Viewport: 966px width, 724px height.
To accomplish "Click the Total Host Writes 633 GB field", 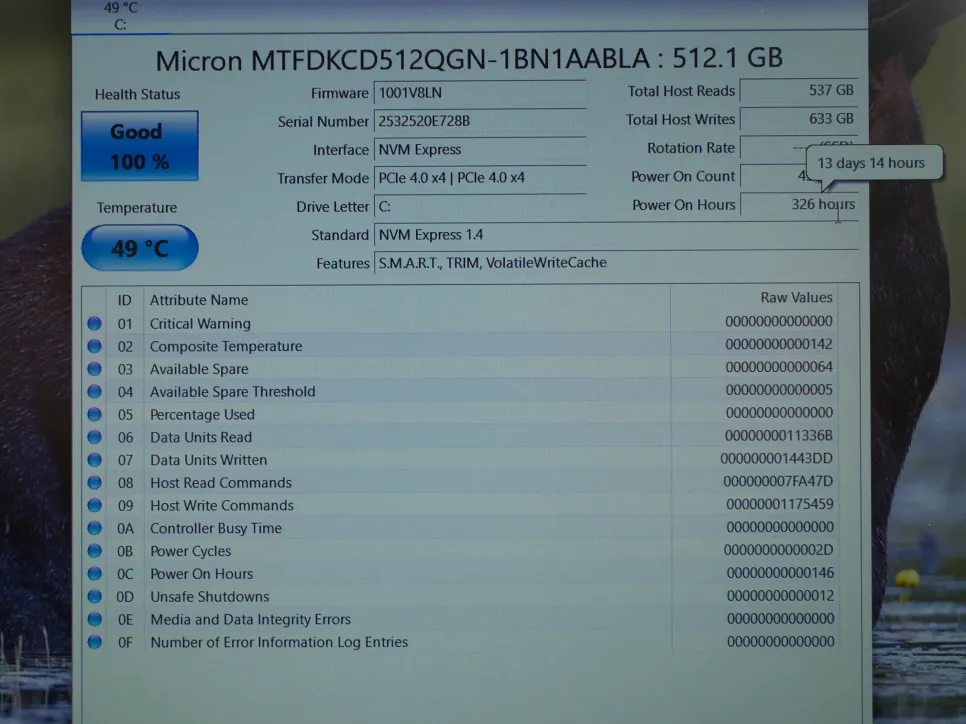I will click(798, 119).
